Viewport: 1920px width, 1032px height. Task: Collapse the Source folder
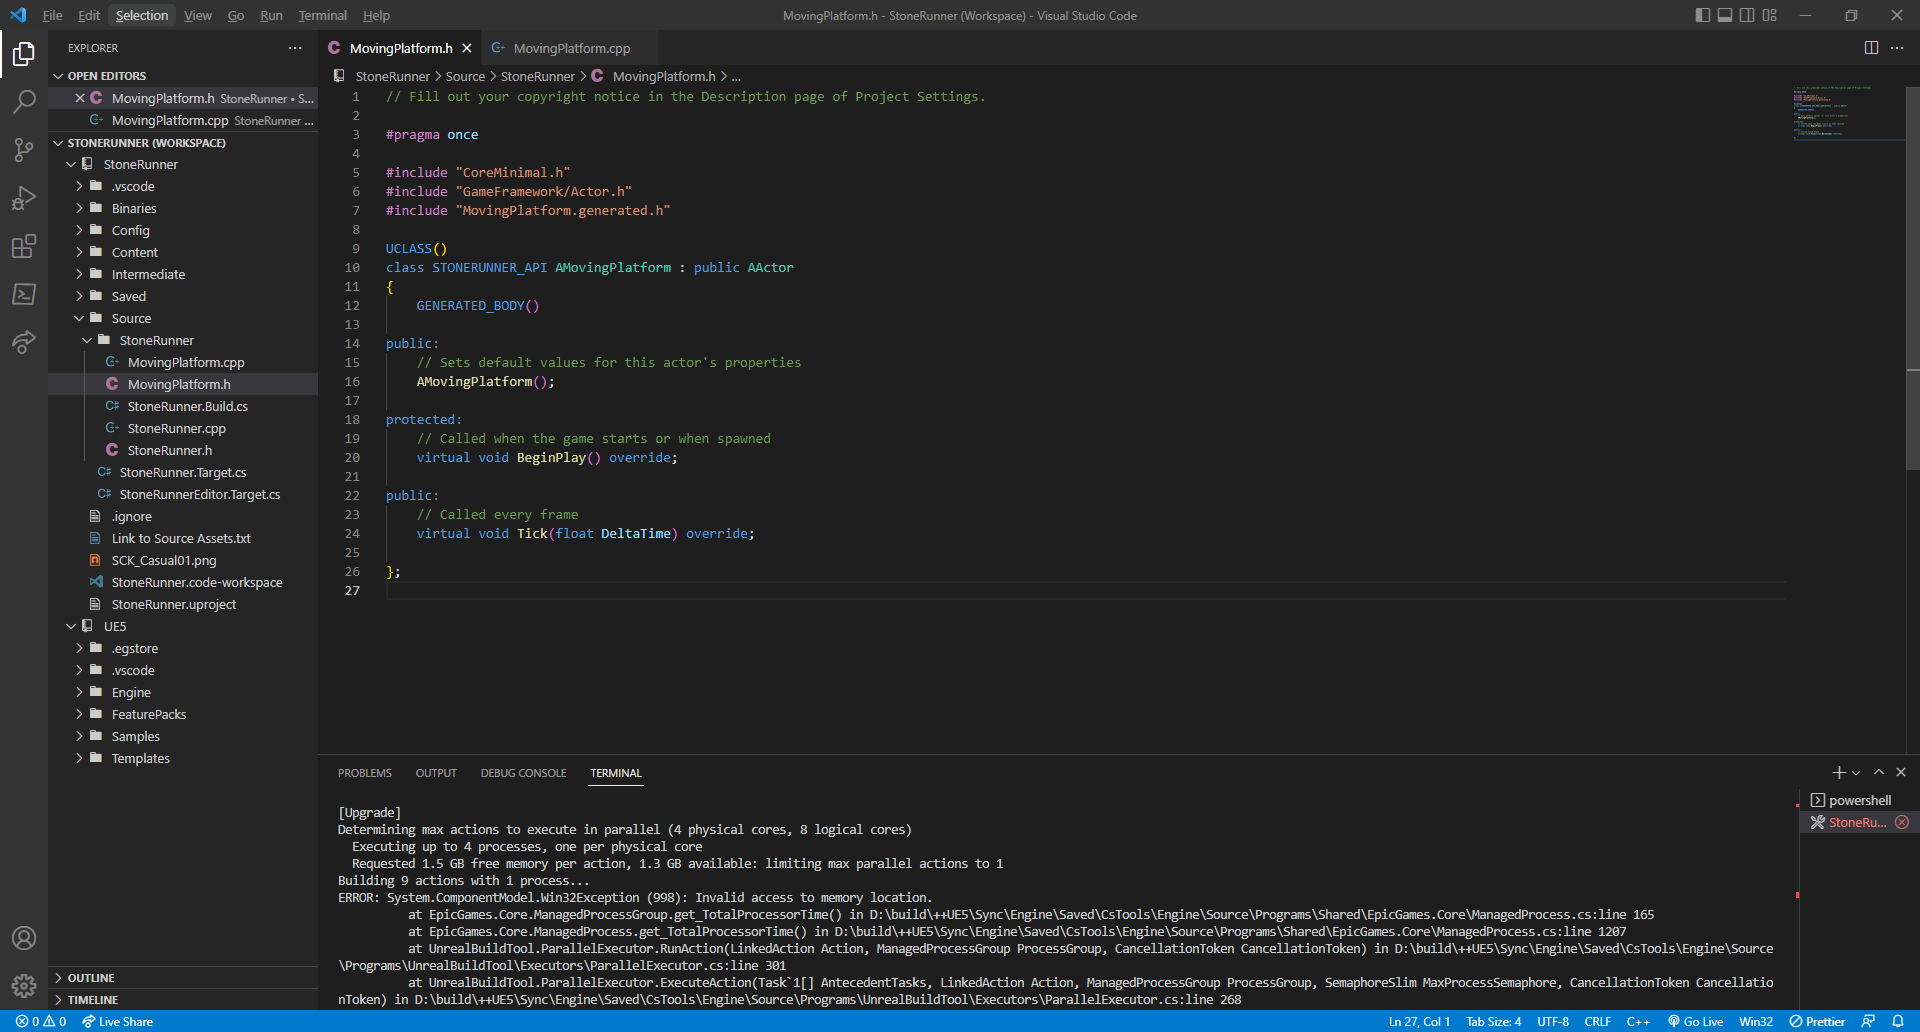[131, 318]
